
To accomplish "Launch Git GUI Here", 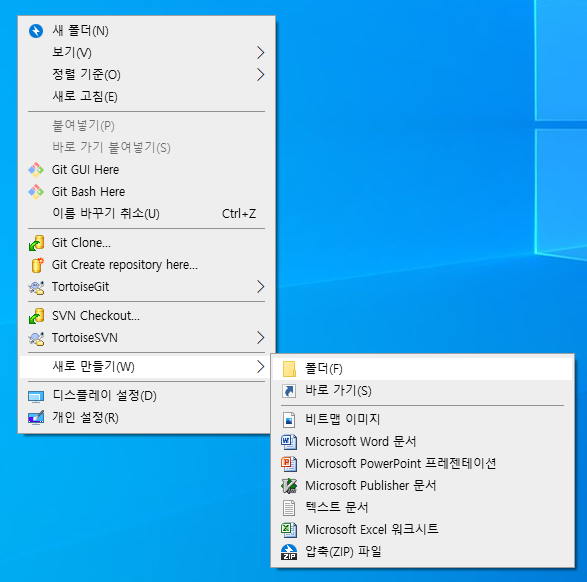I will coord(147,170).
